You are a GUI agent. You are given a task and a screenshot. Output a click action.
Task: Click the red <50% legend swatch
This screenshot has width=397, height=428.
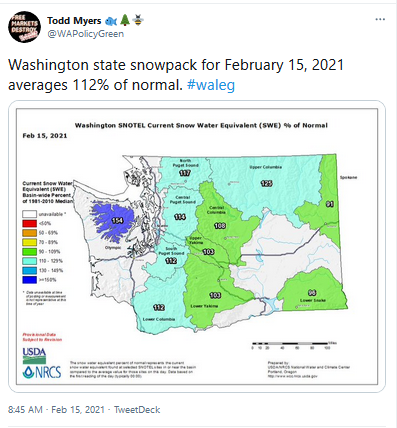point(29,223)
